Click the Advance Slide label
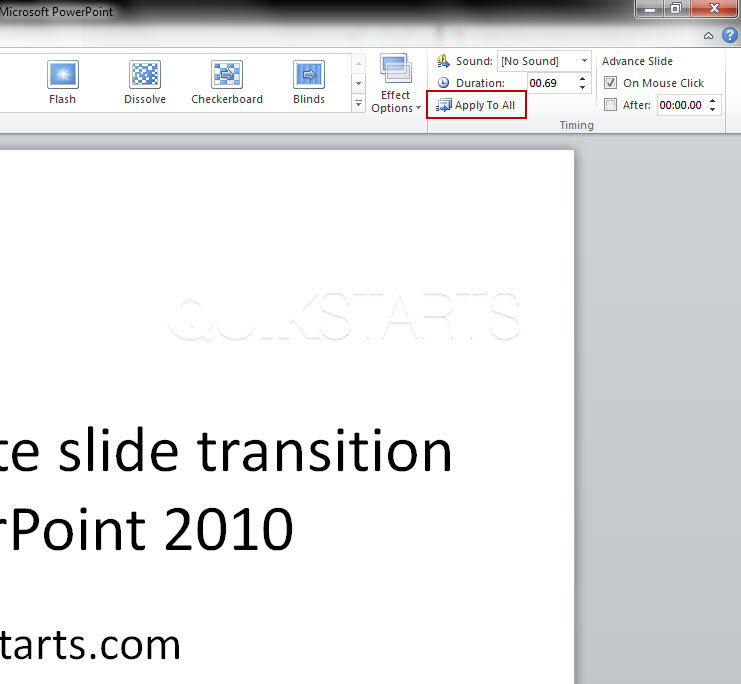Screen dimensions: 741x684 (x=637, y=61)
